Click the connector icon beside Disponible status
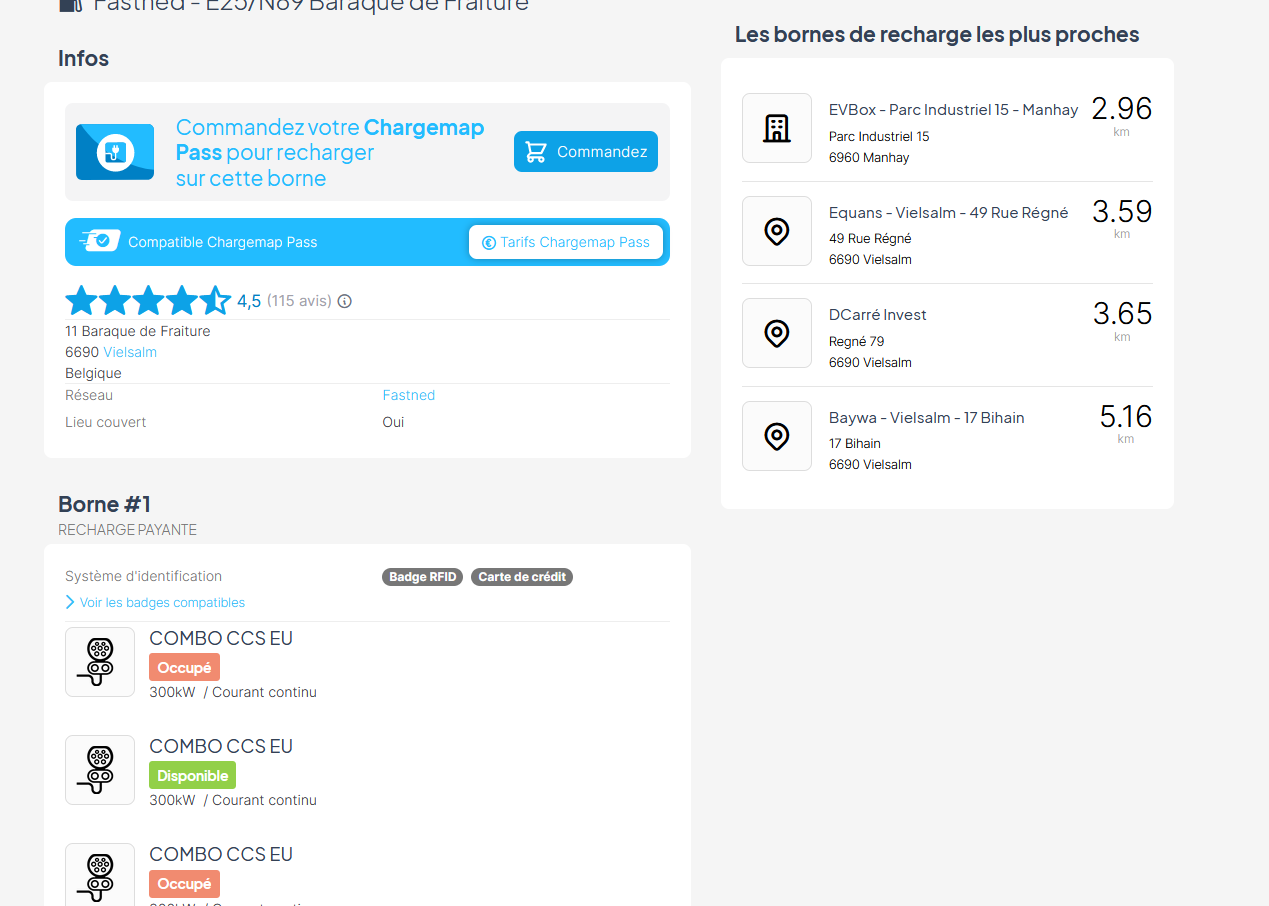The image size is (1269, 906). (100, 770)
